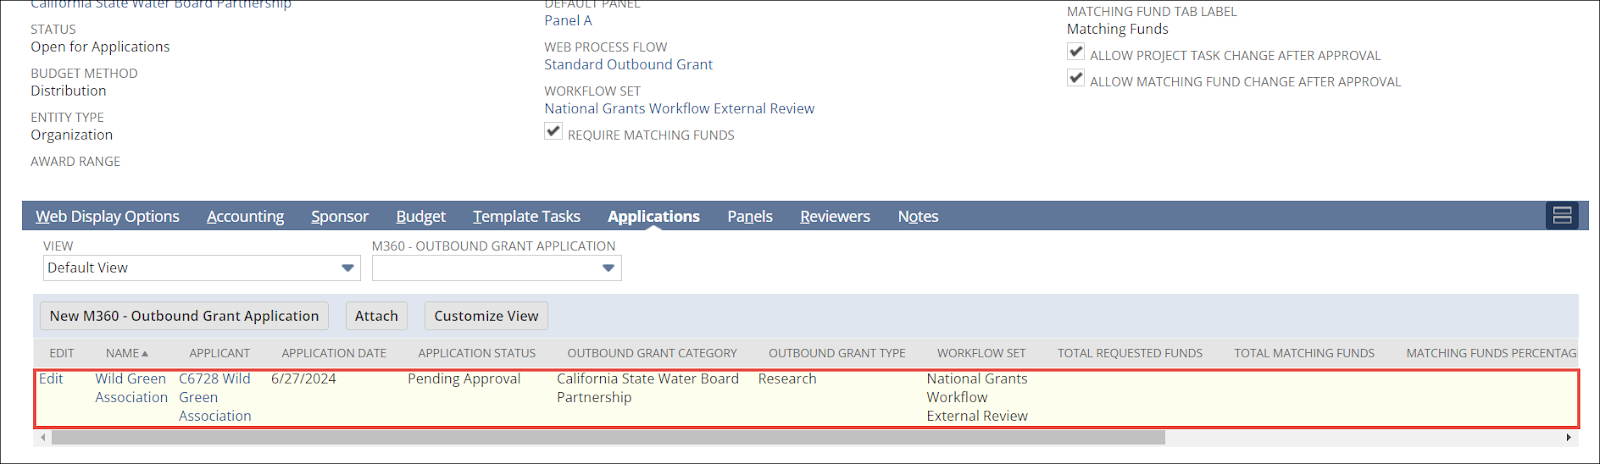Open Edit link for Wild Green Association
1600x464 pixels.
[x=51, y=379]
